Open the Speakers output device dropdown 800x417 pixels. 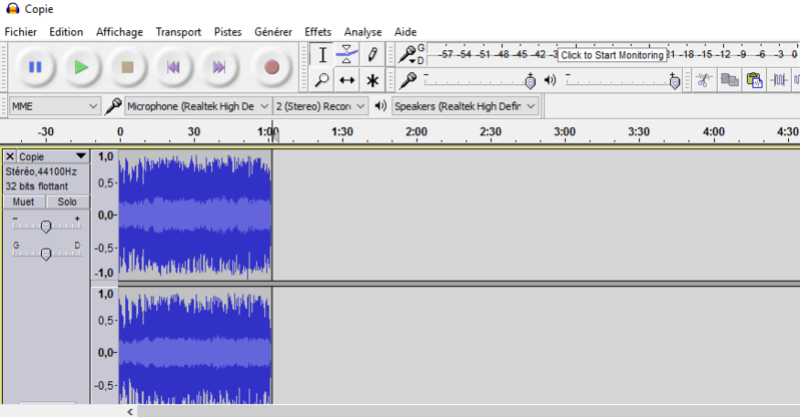[x=465, y=106]
